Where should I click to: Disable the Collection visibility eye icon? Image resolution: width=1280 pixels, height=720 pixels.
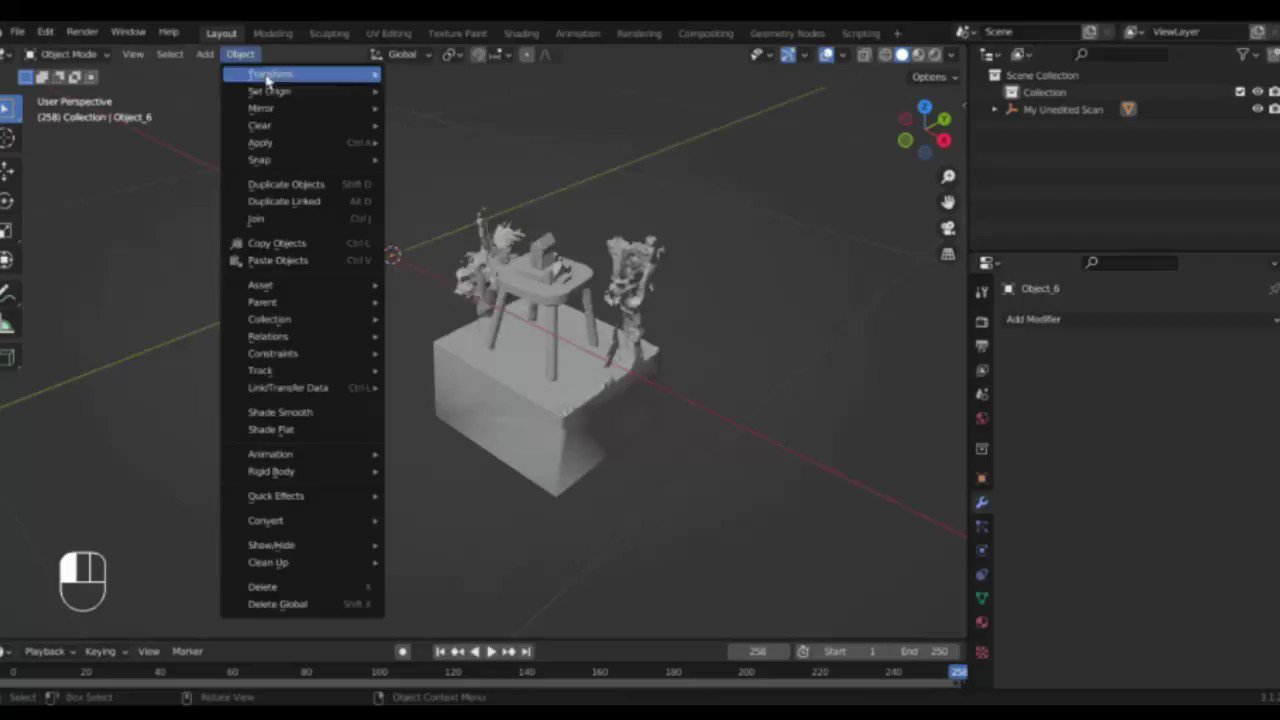click(x=1258, y=92)
